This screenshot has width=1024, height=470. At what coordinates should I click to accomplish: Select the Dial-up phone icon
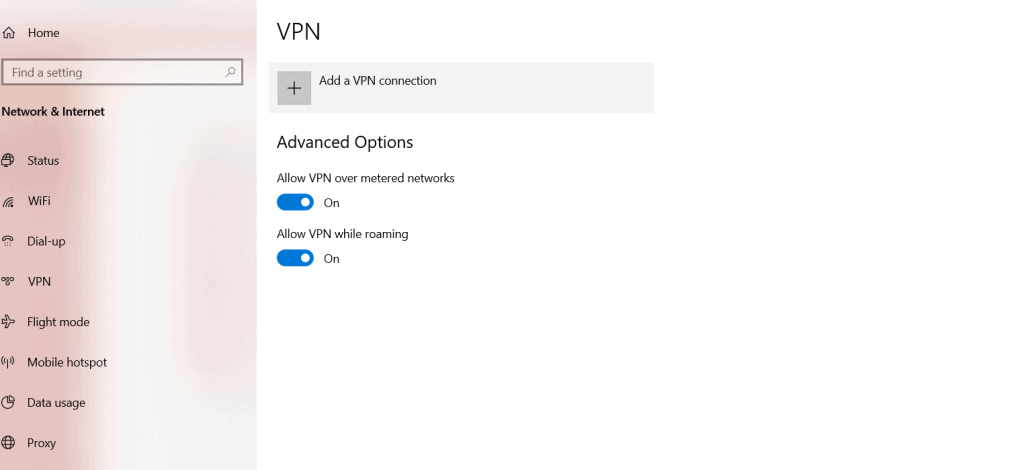(x=8, y=242)
